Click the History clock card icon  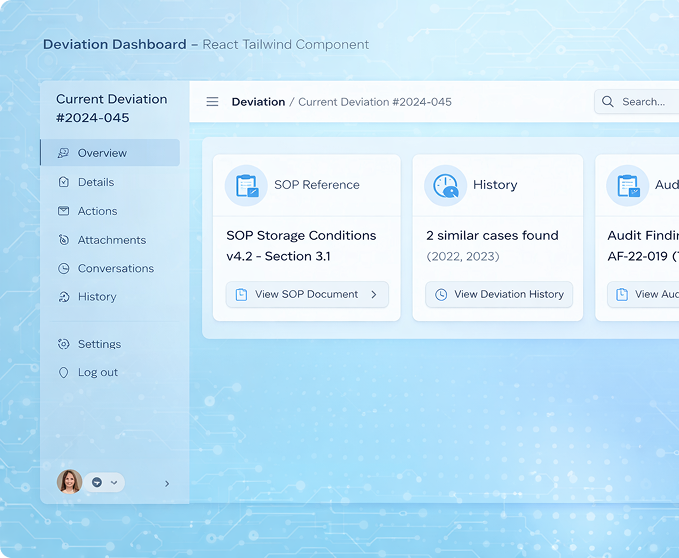coord(445,185)
